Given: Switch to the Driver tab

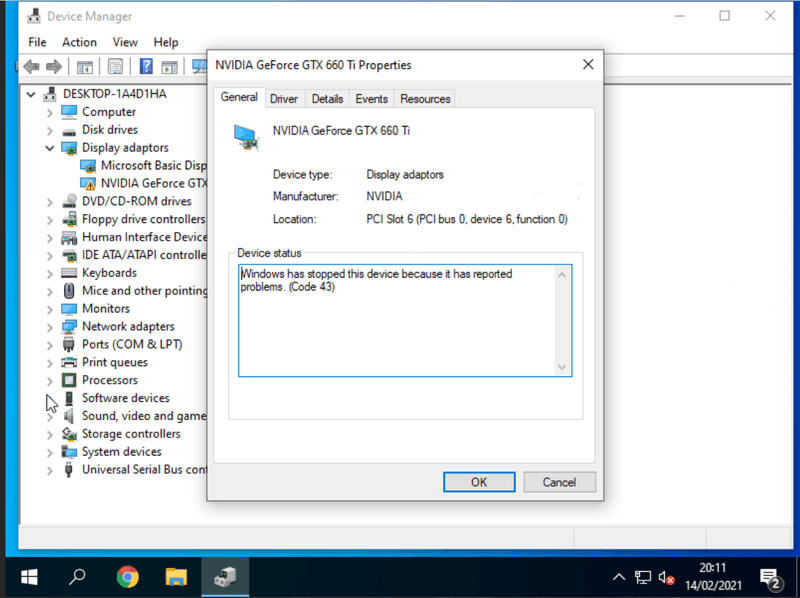Looking at the screenshot, I should 284,98.
